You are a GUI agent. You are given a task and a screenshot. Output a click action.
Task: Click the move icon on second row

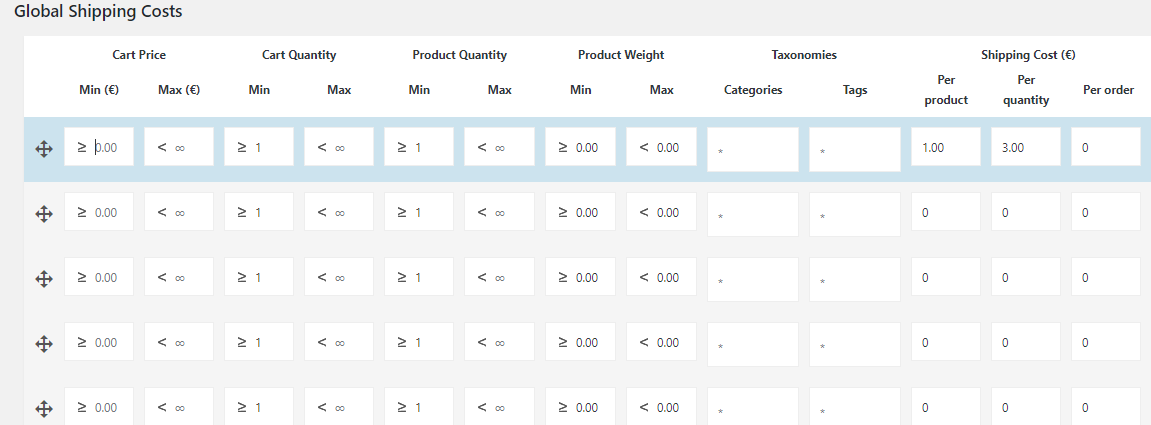(44, 213)
